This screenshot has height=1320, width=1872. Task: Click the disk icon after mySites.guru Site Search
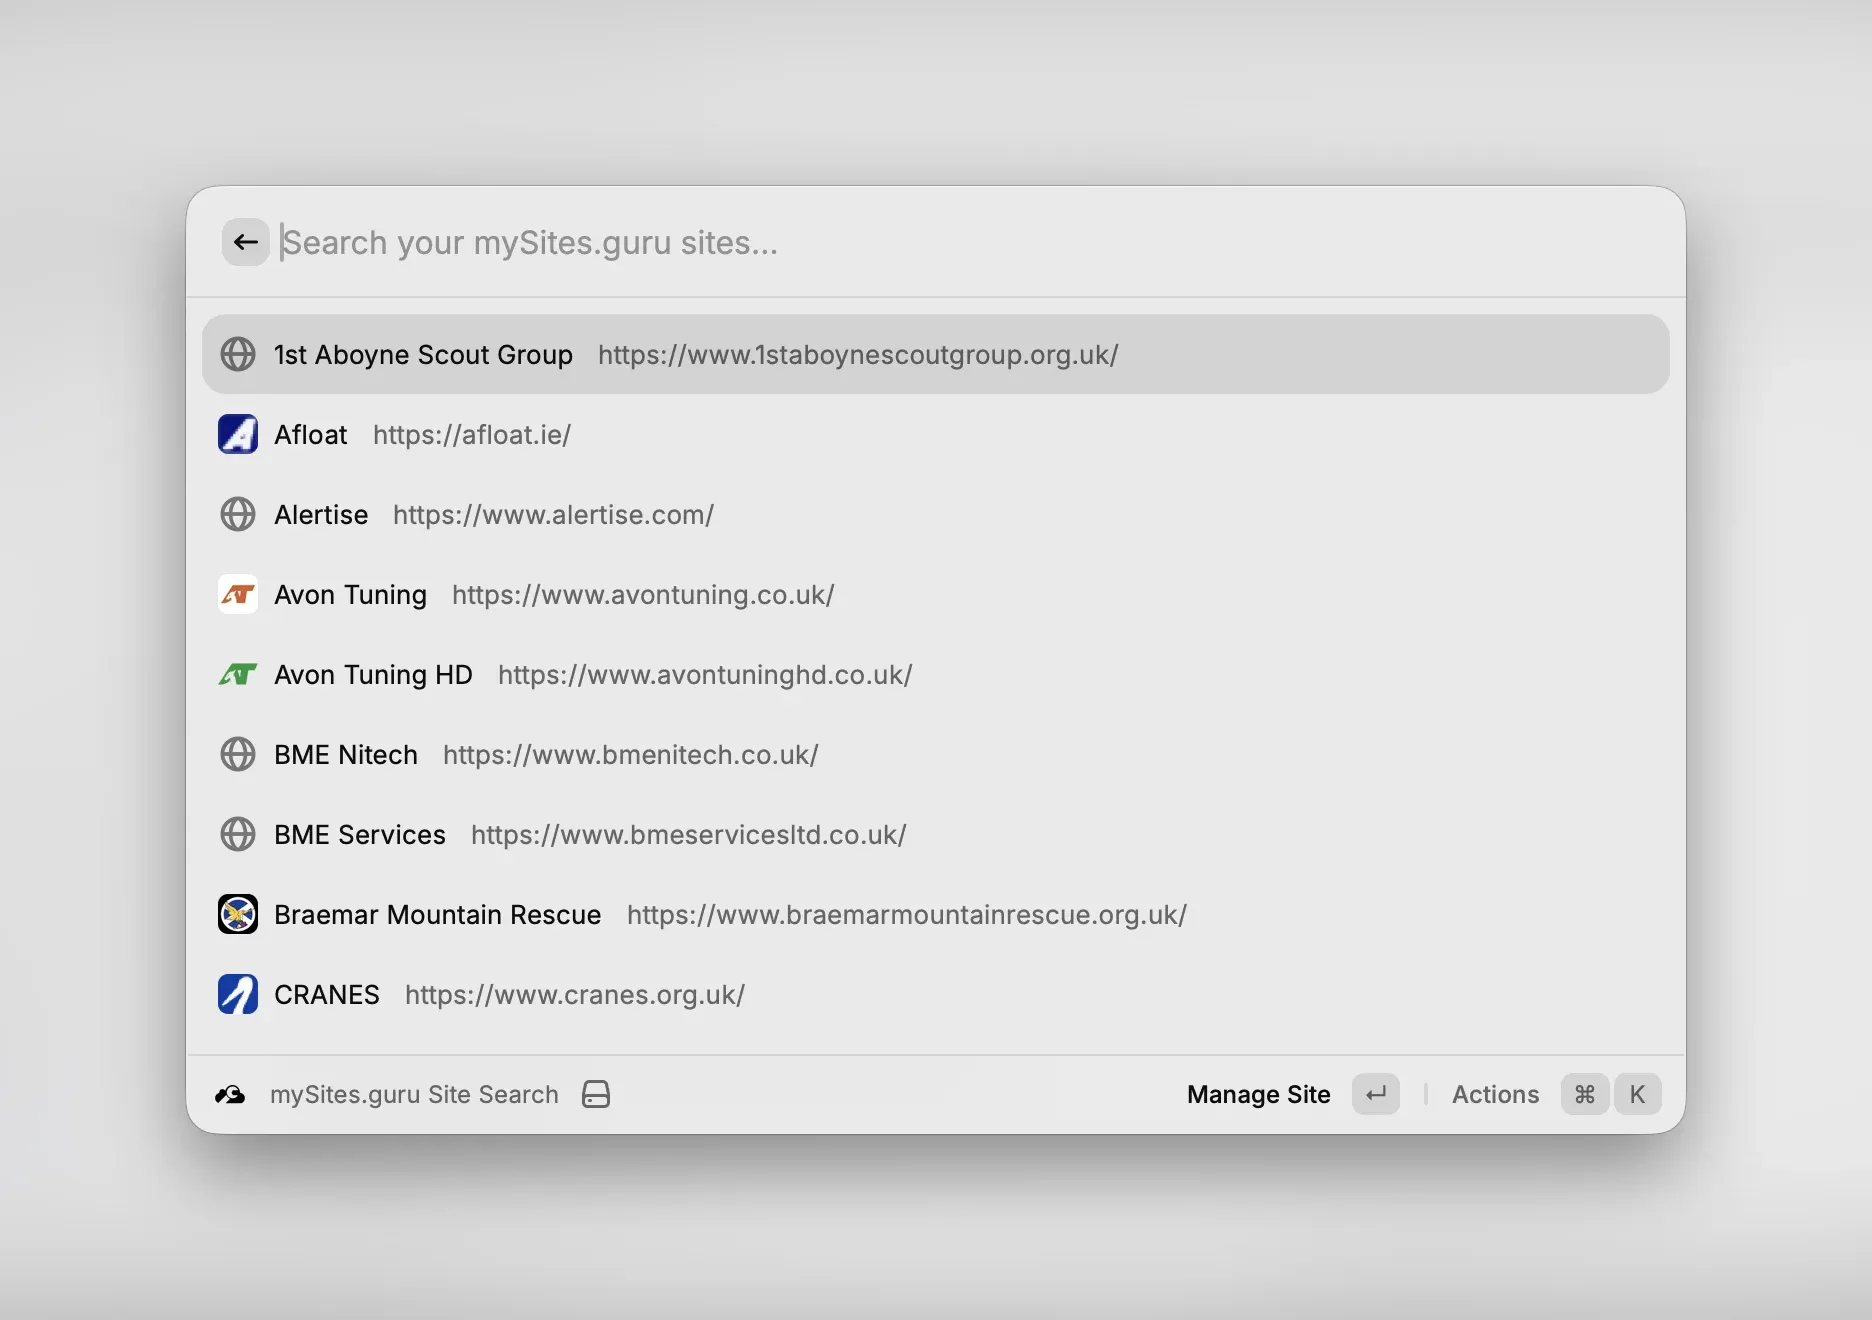[595, 1094]
